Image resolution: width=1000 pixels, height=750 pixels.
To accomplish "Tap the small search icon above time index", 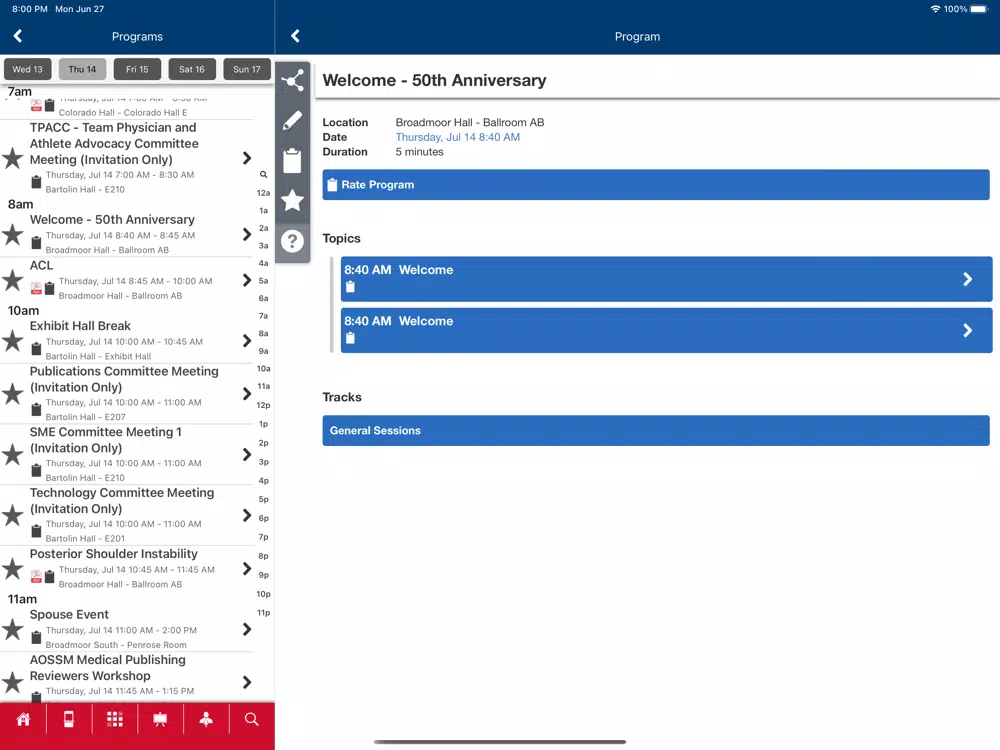I will [263, 174].
